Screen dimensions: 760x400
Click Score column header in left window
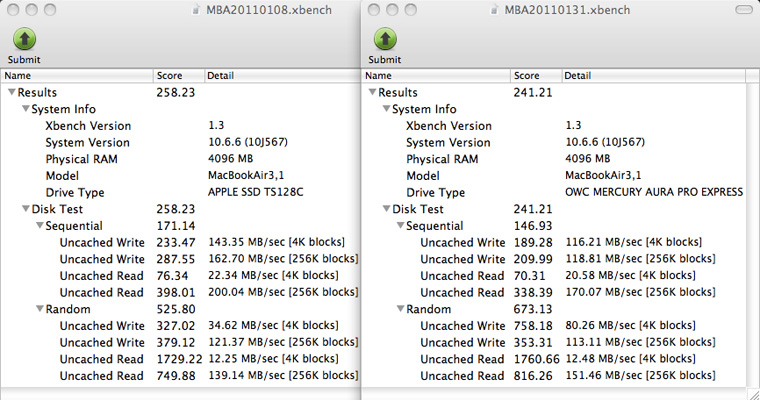pos(178,76)
